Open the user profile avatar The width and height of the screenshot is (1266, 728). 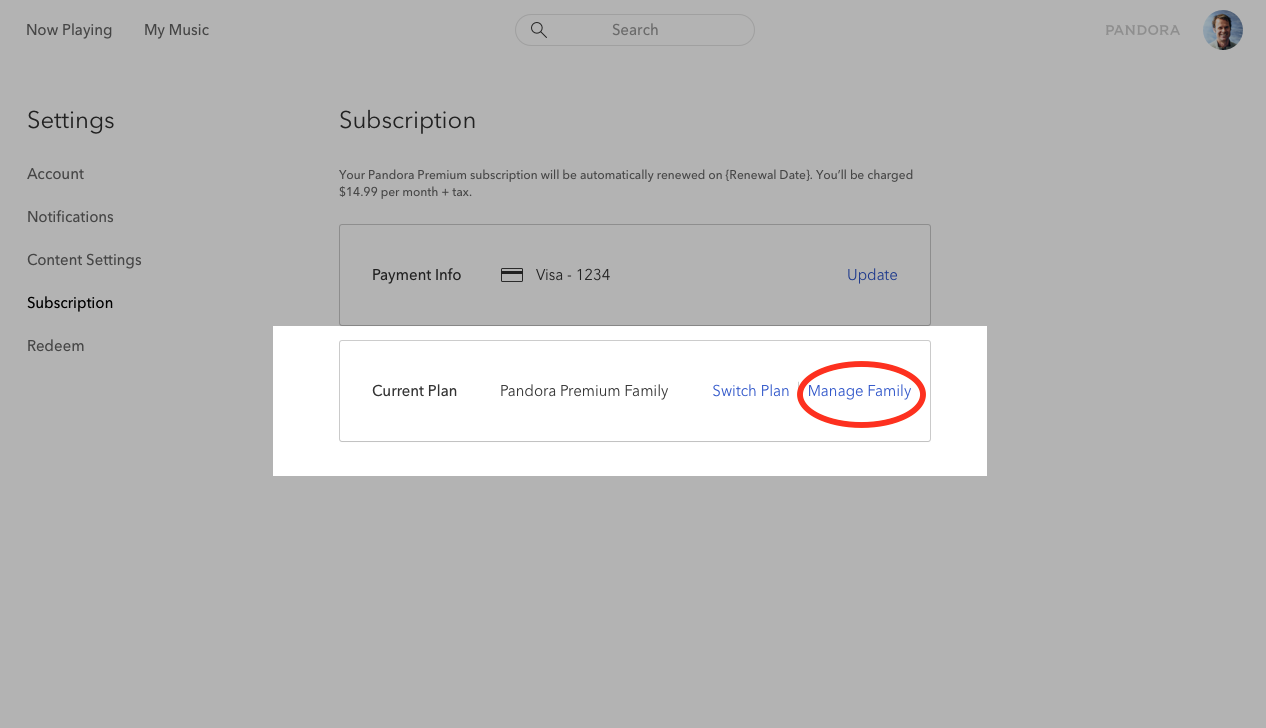click(1222, 30)
